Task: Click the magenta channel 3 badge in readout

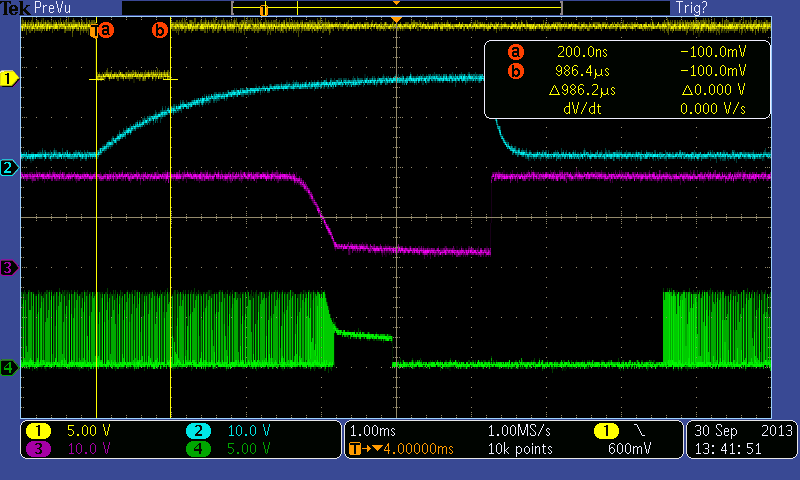Action: (x=38, y=449)
